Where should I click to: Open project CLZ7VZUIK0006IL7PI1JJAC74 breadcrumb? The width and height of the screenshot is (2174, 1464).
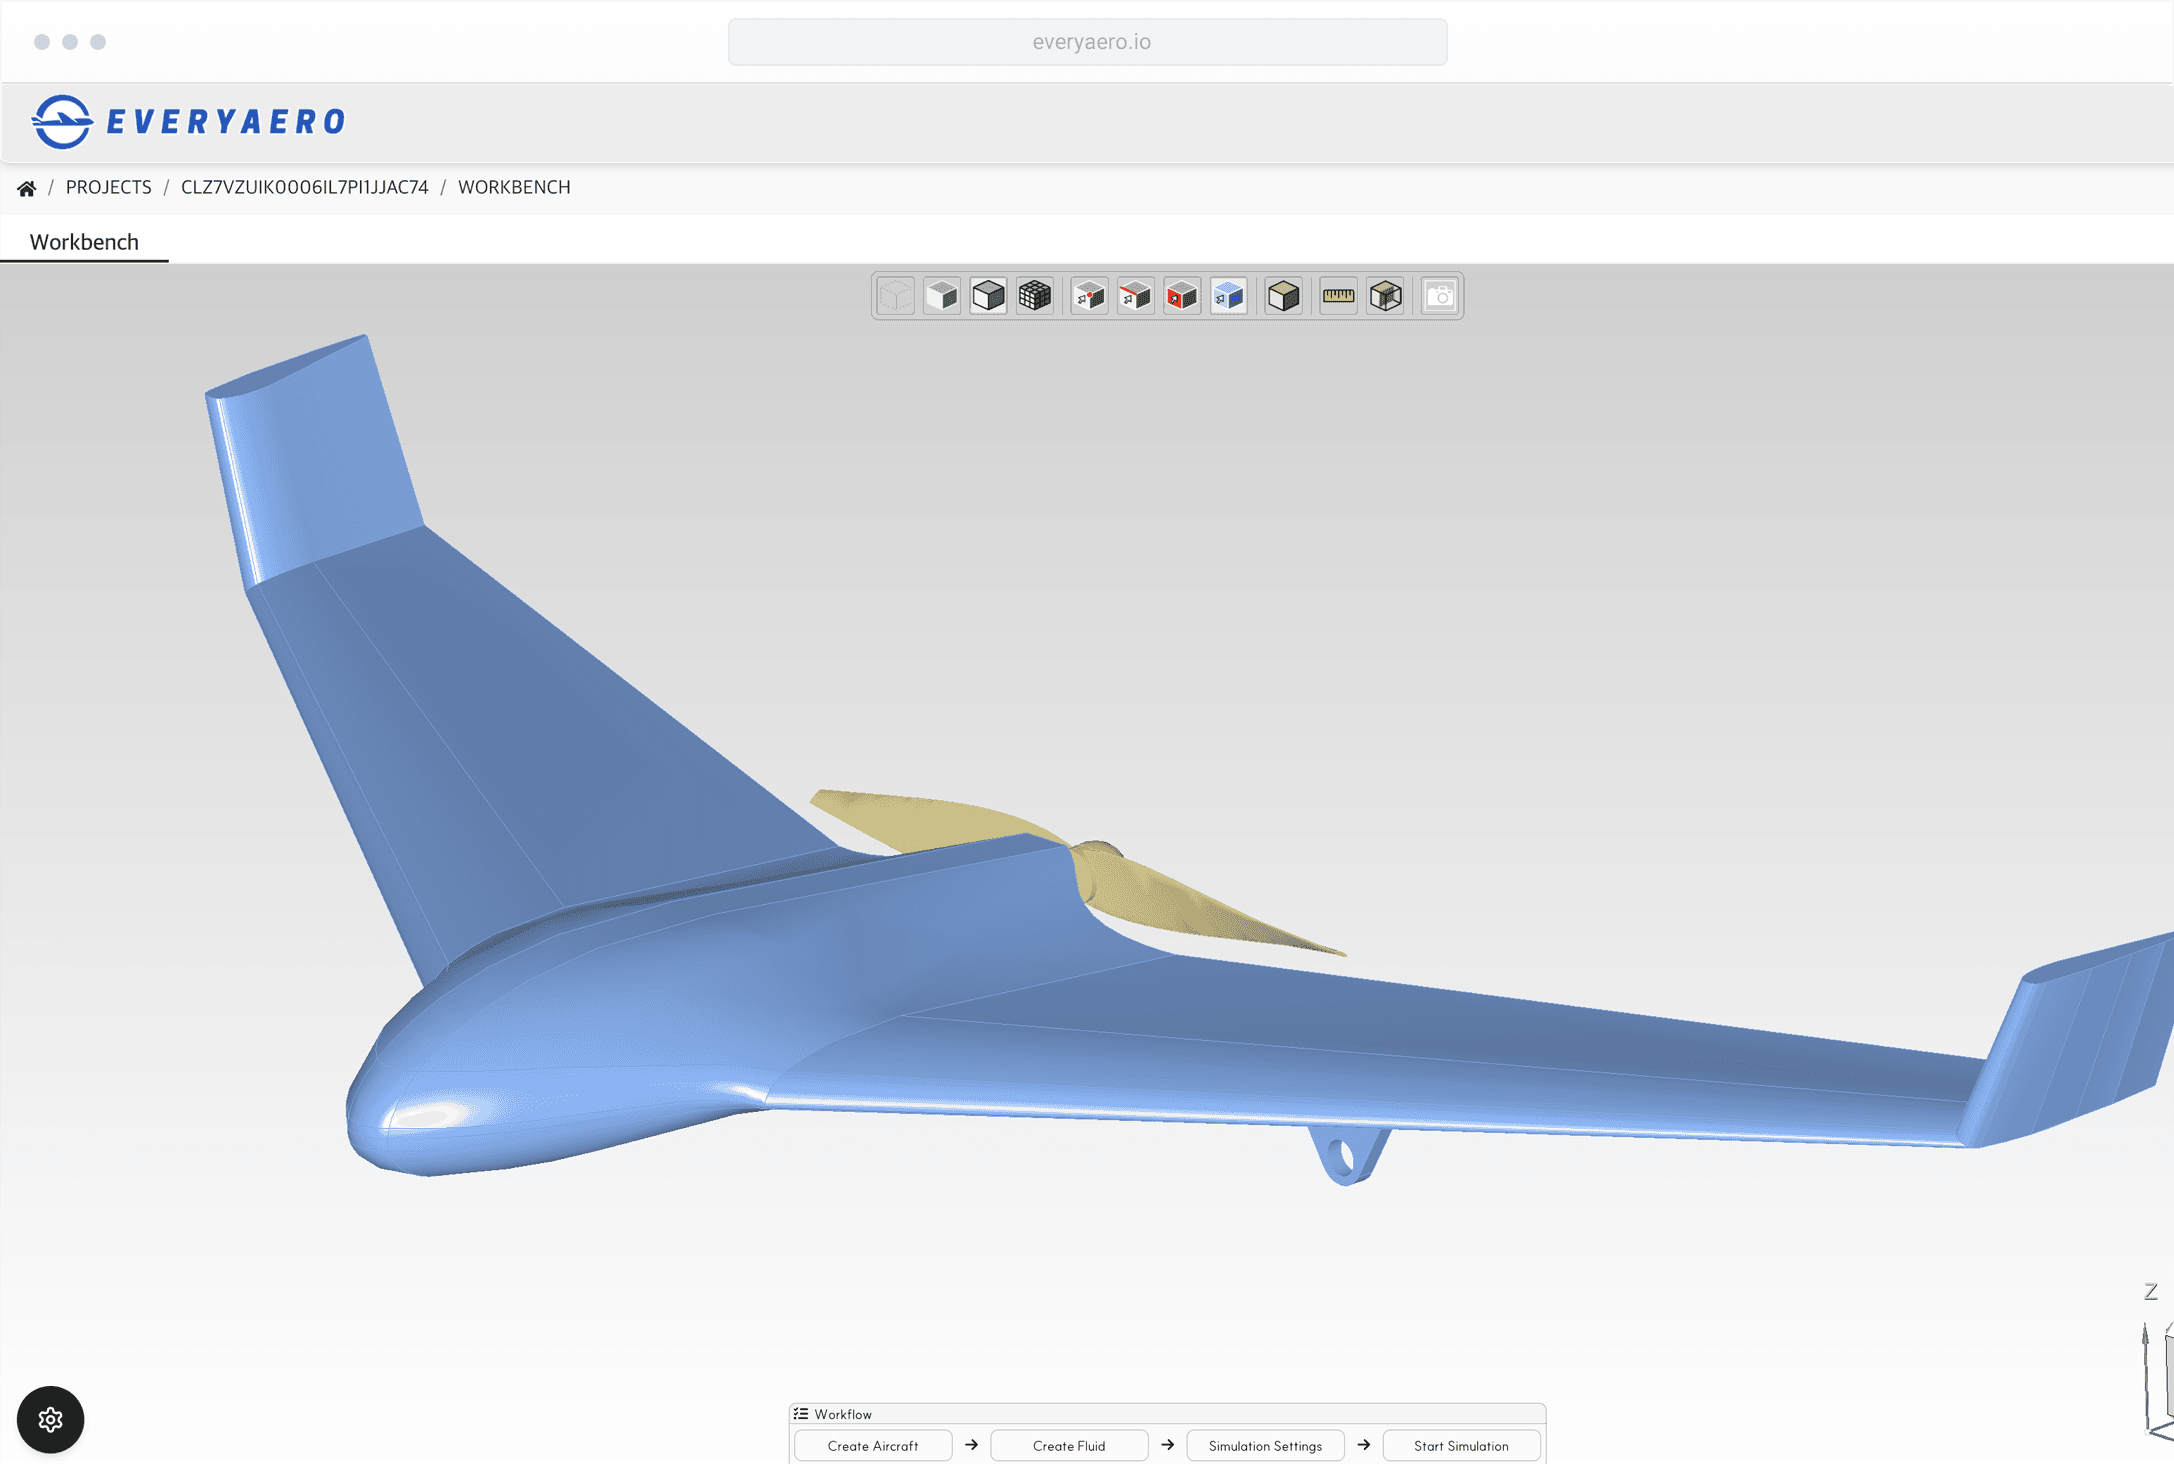coord(304,187)
